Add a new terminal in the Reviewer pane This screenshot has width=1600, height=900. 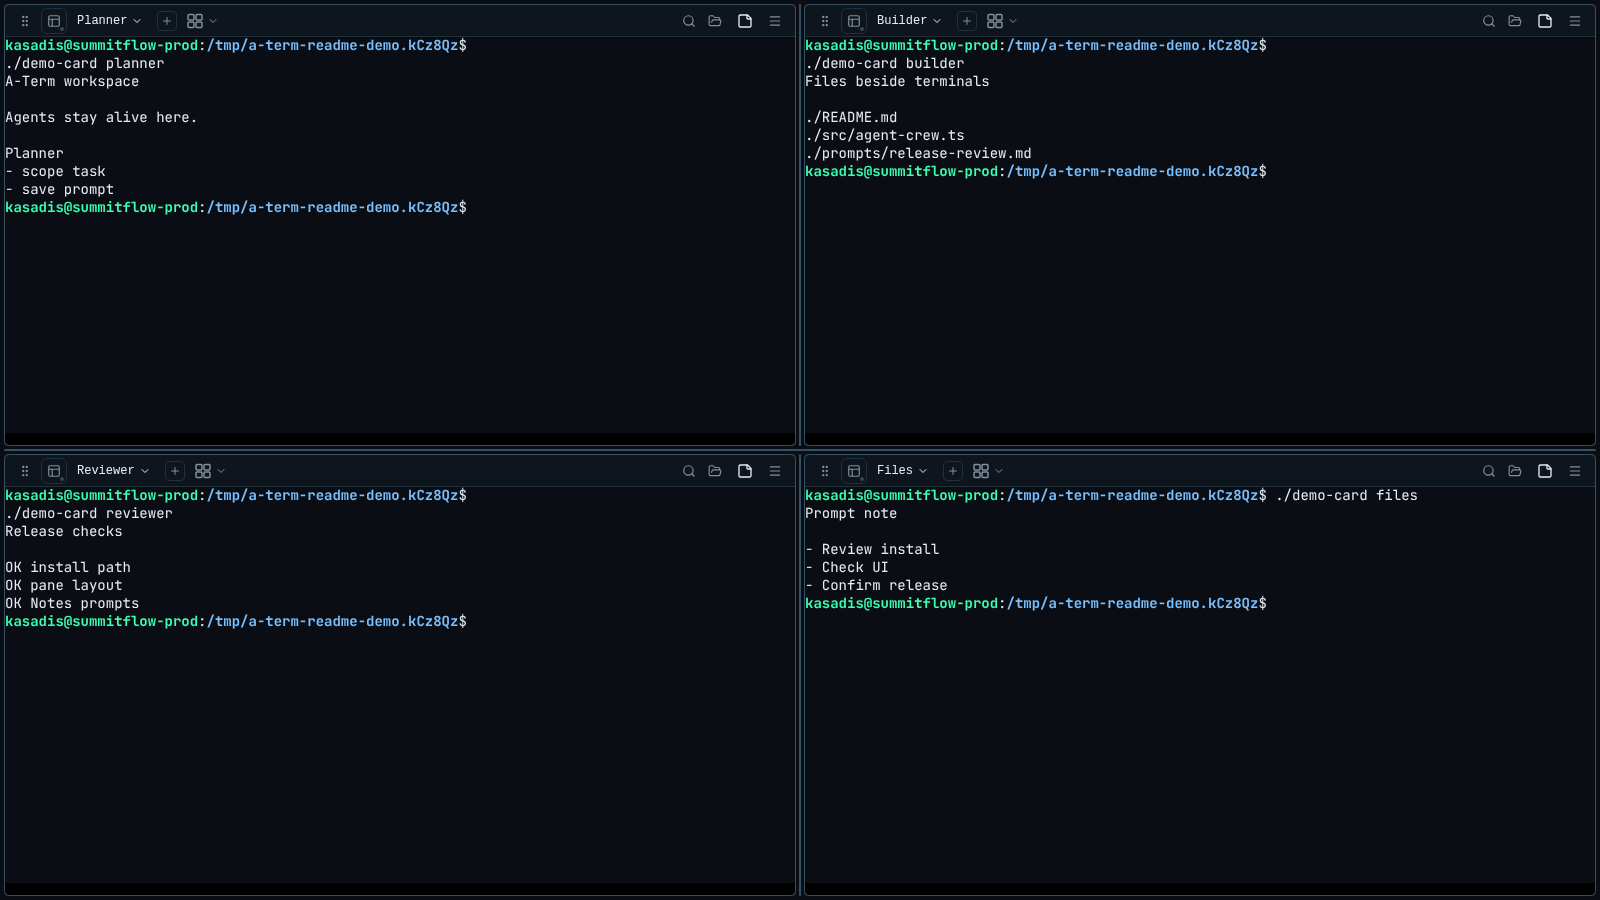[175, 471]
